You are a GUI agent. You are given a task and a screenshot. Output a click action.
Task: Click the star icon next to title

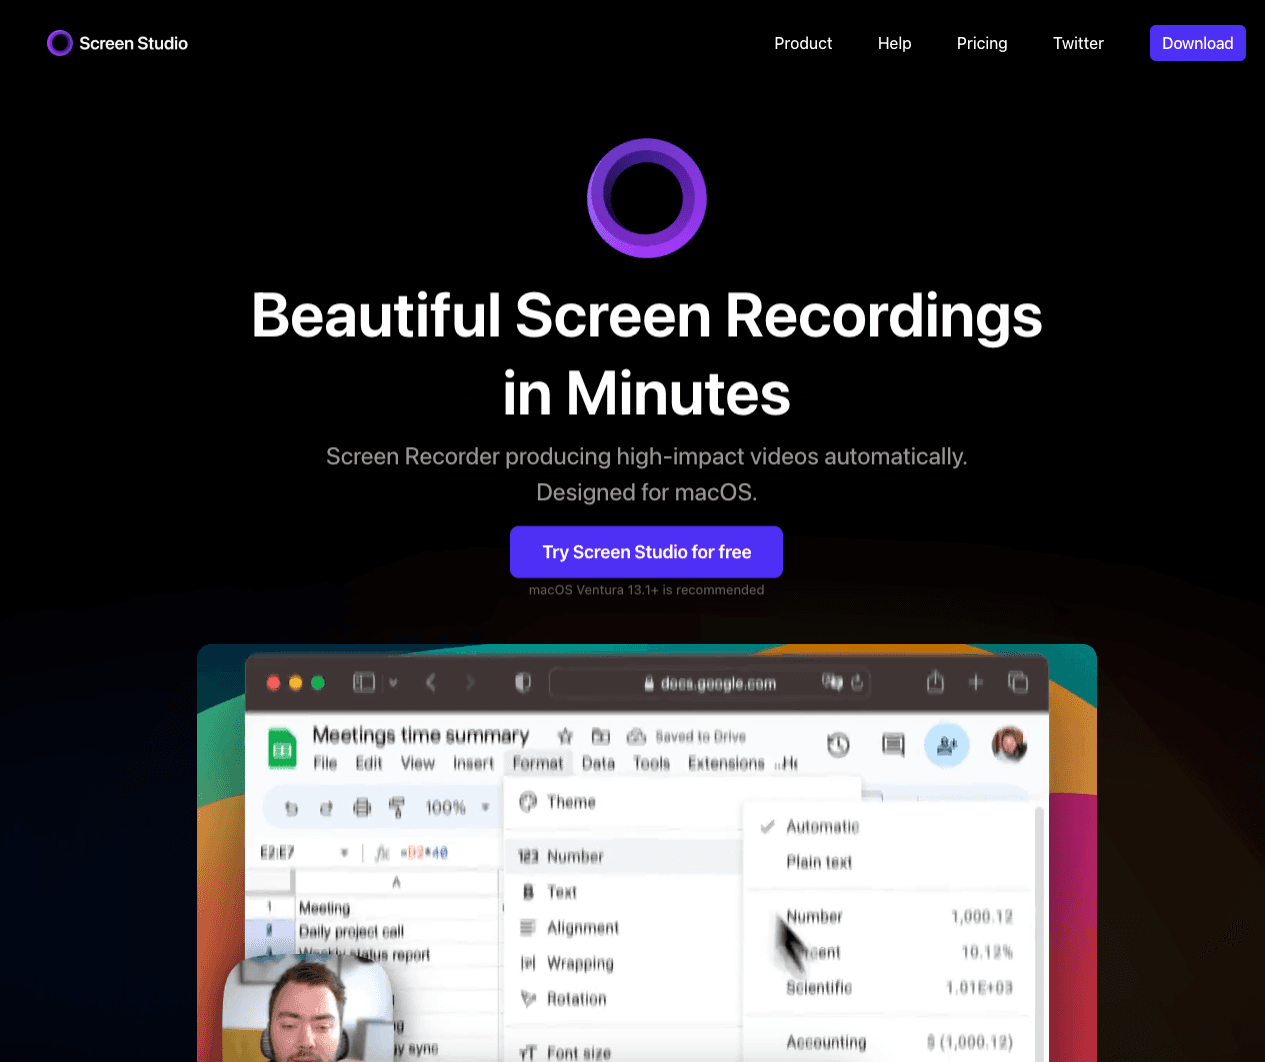click(x=565, y=736)
